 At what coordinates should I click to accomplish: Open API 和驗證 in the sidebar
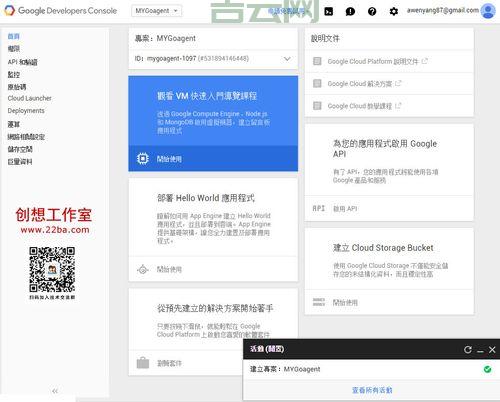click(23, 62)
